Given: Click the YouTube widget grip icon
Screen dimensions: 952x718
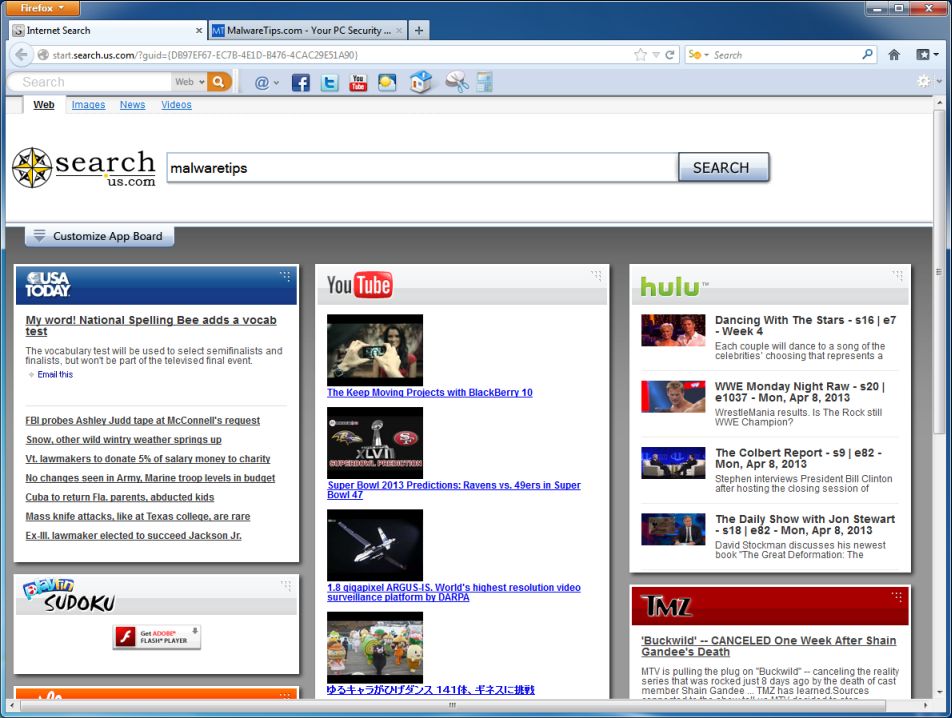Looking at the screenshot, I should pyautogui.click(x=596, y=276).
